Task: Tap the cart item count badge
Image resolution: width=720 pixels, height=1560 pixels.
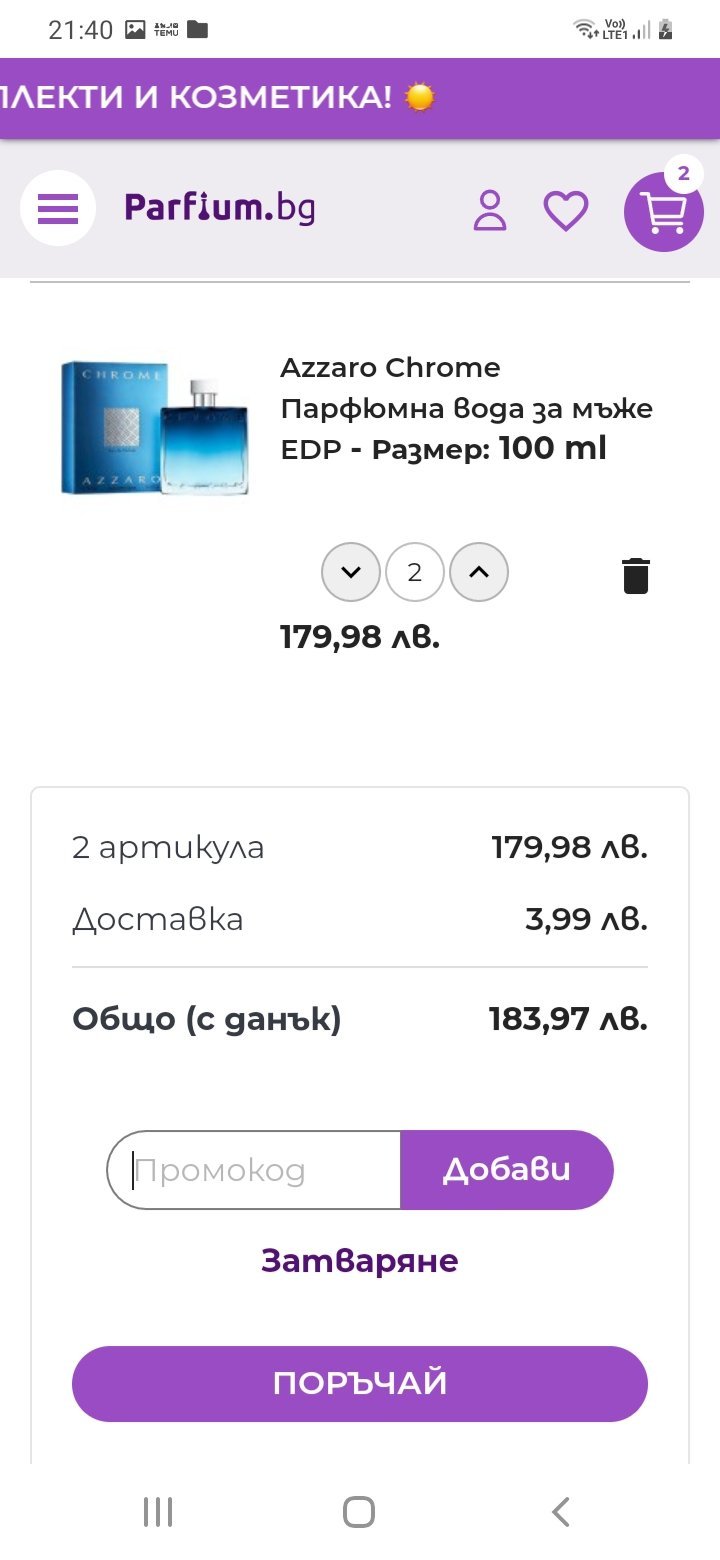Action: coord(684,174)
